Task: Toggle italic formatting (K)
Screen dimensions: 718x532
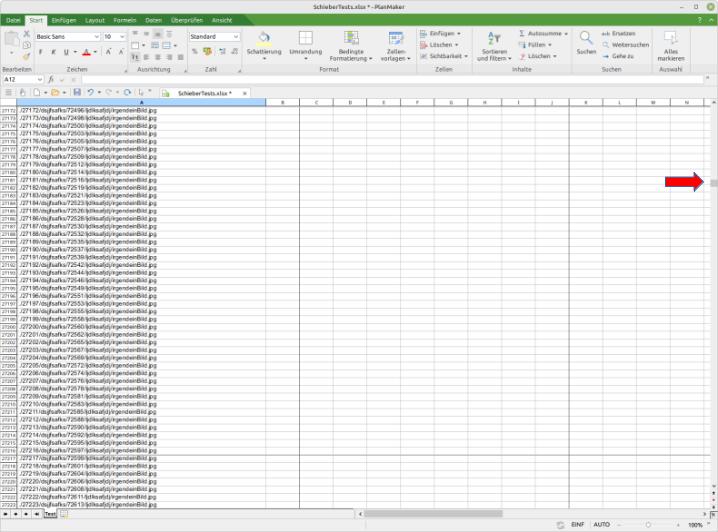Action: click(53, 52)
